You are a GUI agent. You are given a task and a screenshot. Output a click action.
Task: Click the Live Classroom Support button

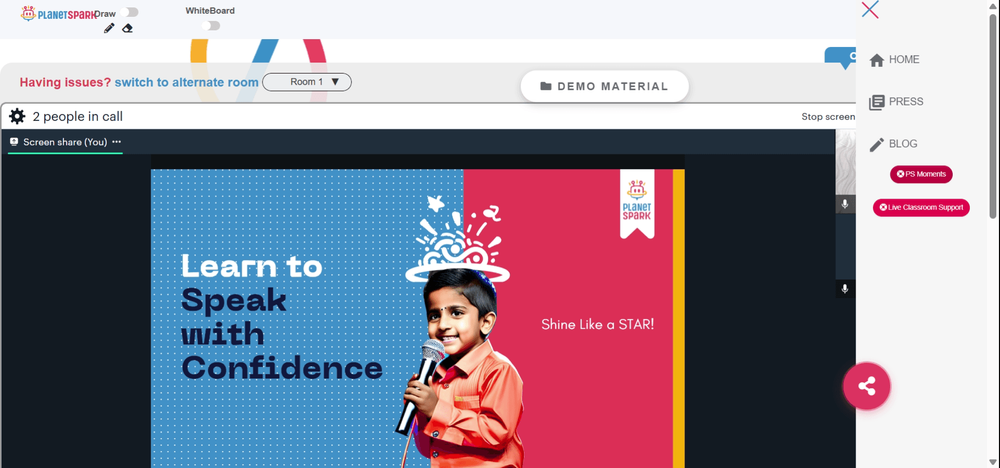point(922,207)
